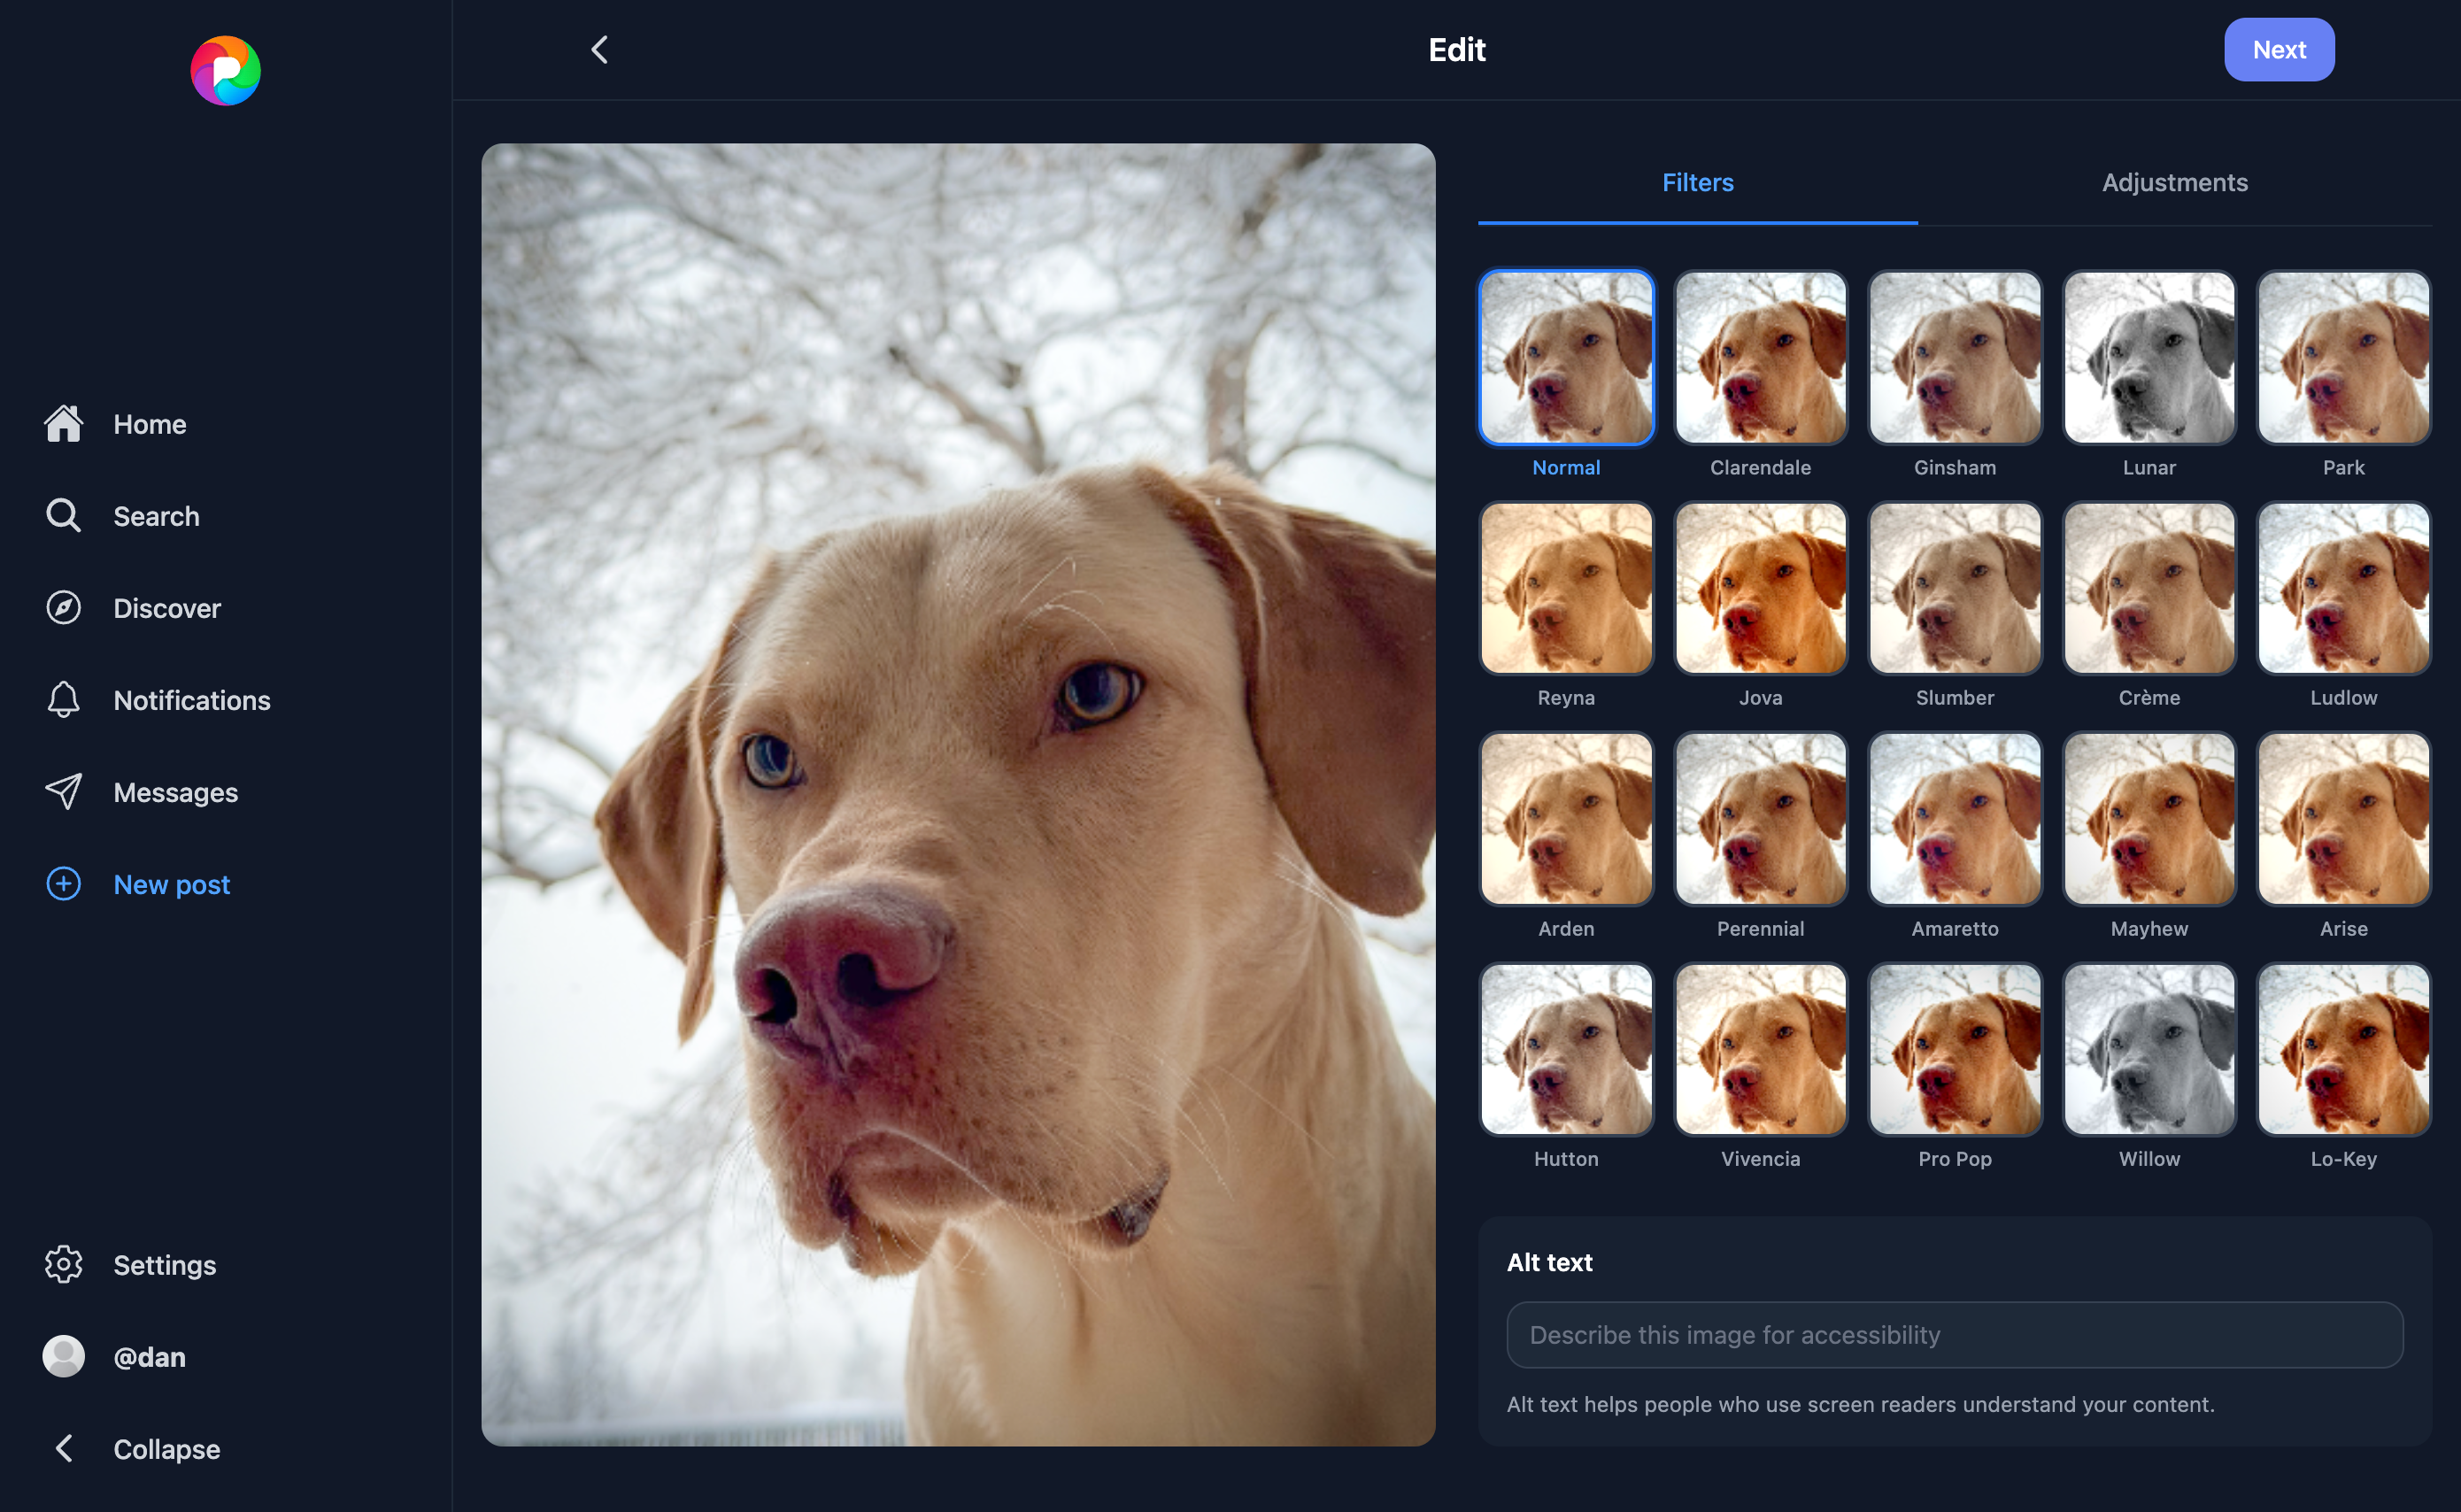Switch to the Adjustments tab

[x=2174, y=183]
